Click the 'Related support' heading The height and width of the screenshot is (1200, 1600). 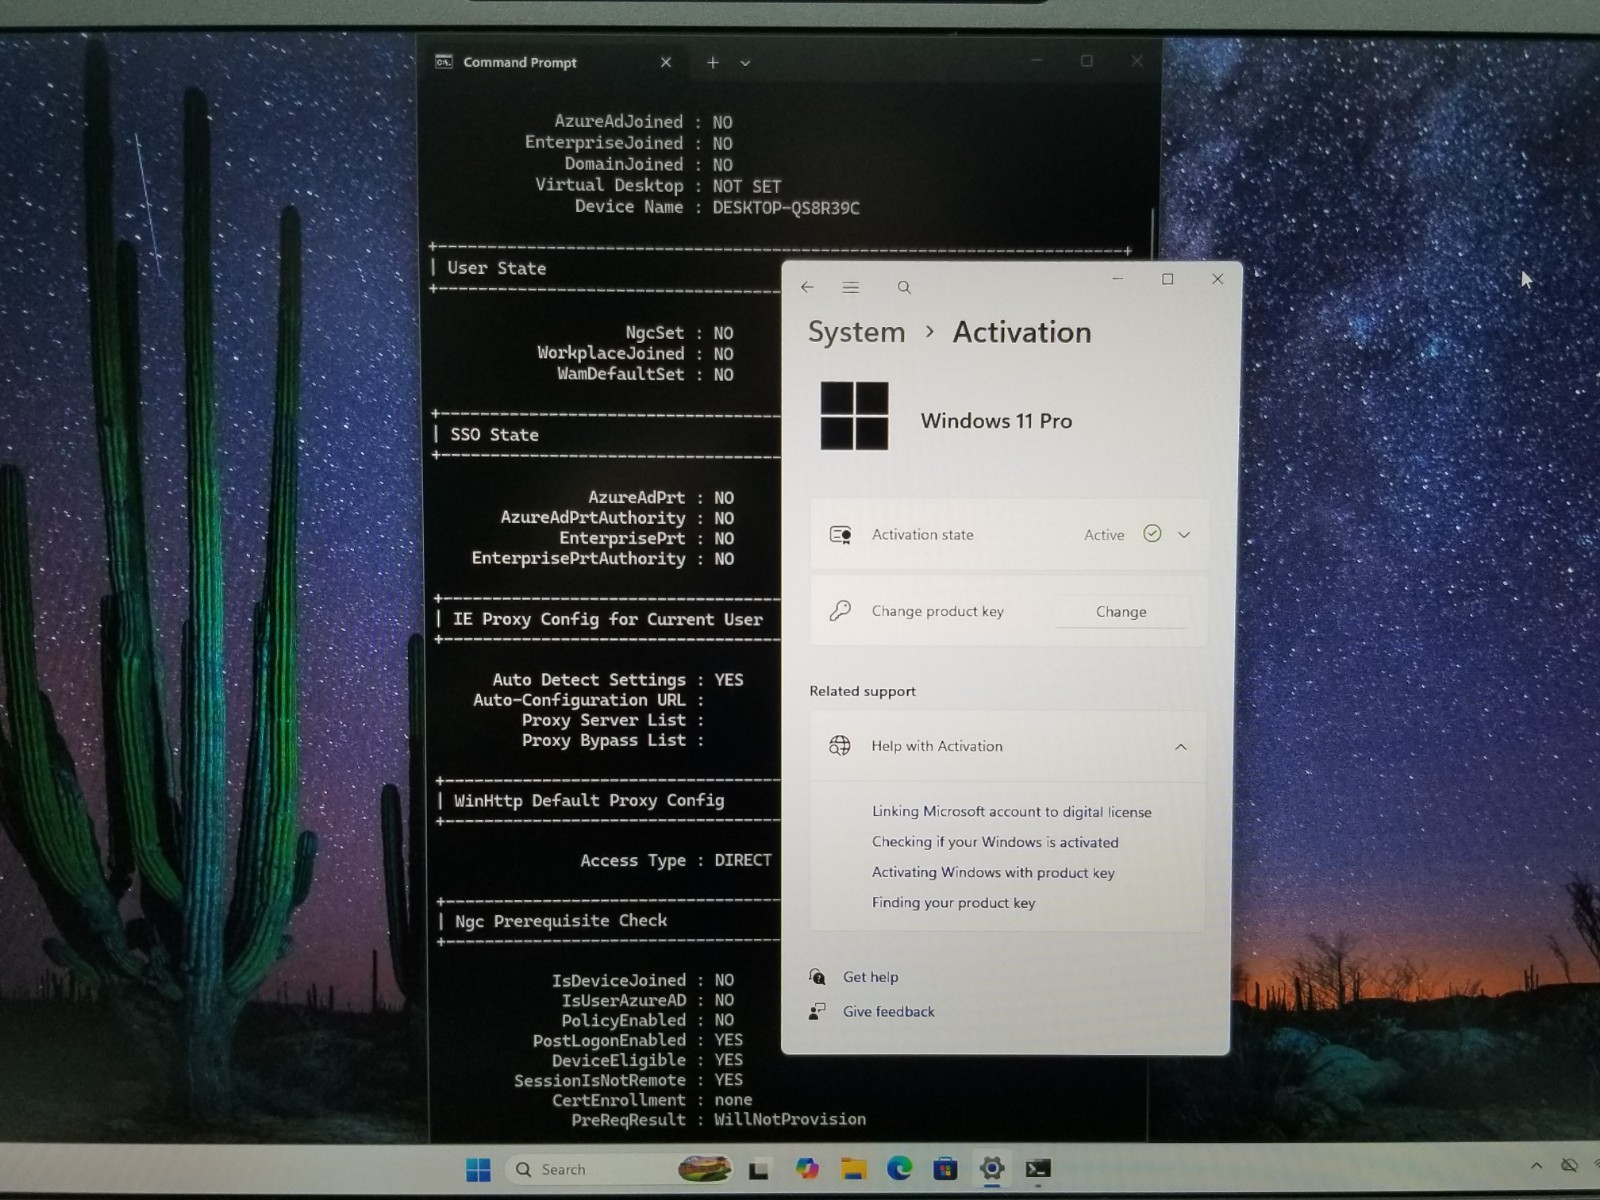tap(862, 691)
